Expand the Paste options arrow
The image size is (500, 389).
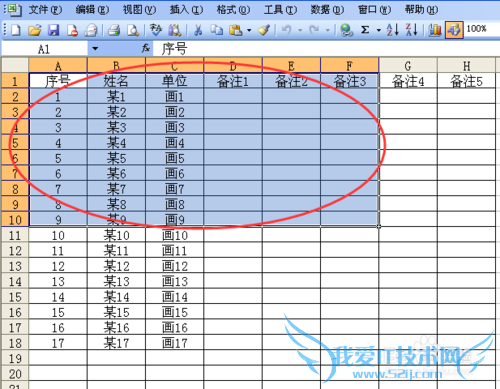249,30
